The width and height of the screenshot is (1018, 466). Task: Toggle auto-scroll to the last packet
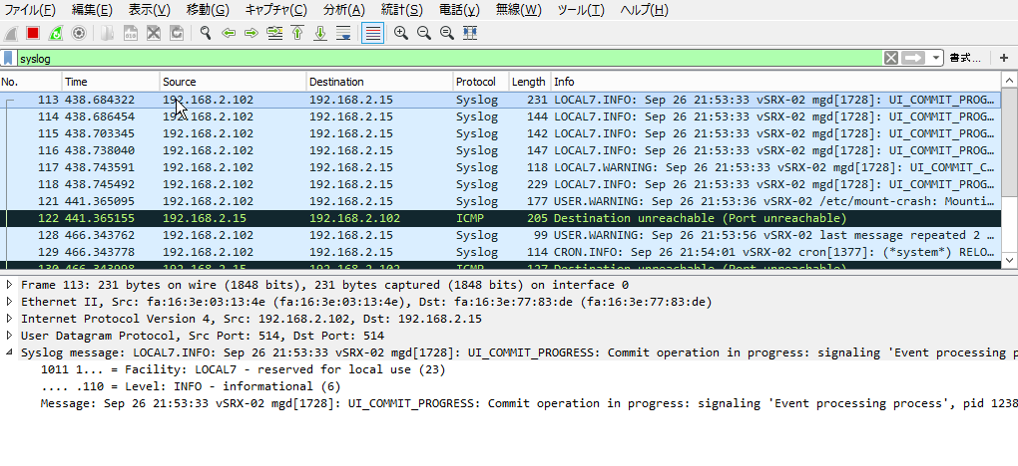tap(343, 33)
